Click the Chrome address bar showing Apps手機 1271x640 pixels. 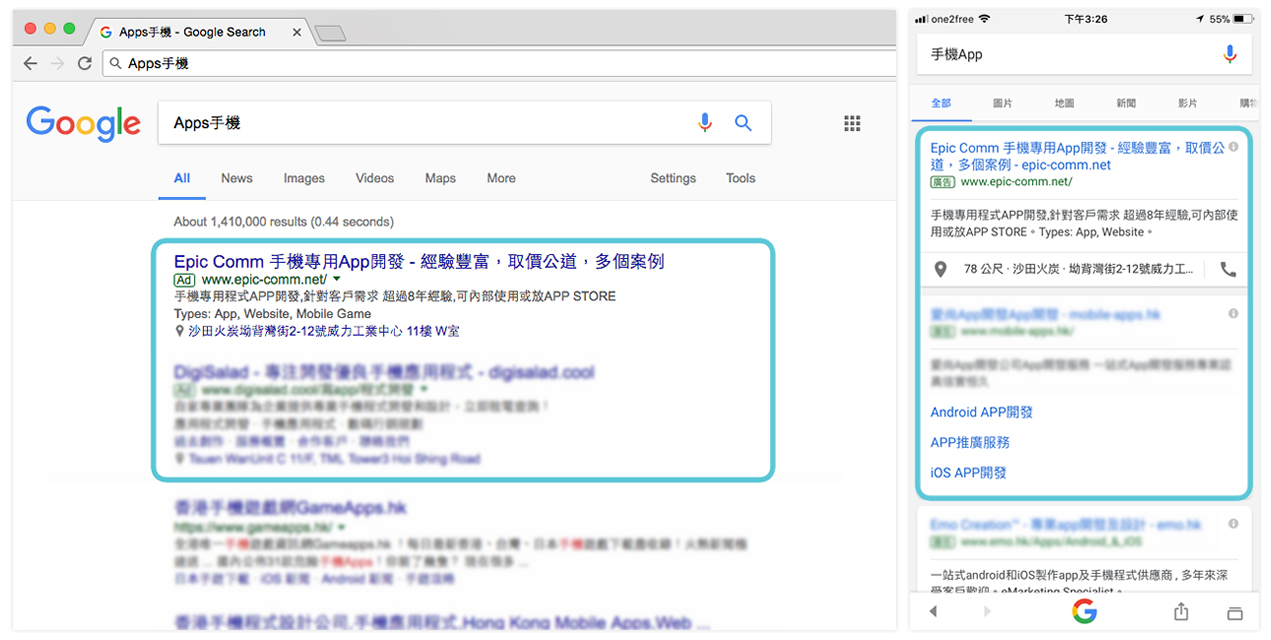500,63
